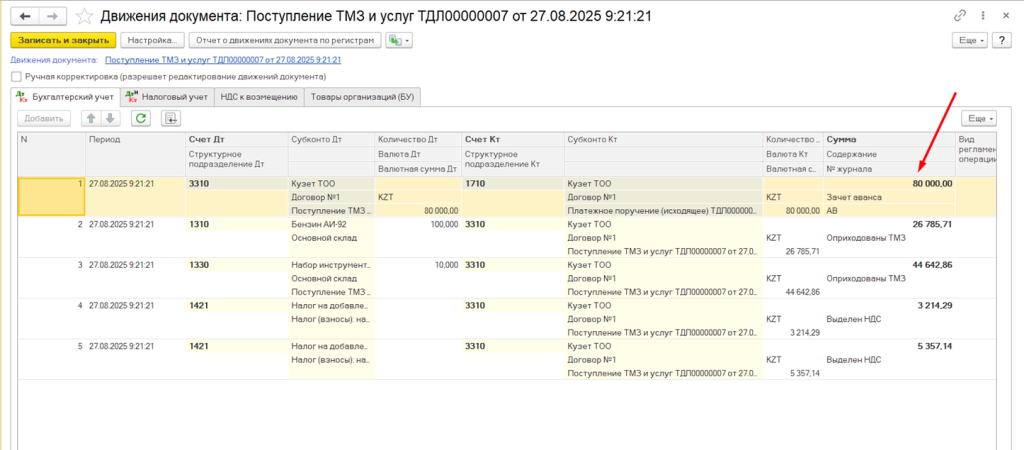Enable the Ручная корректировка checkbox
Image resolution: width=1024 pixels, height=450 pixels.
coord(16,77)
